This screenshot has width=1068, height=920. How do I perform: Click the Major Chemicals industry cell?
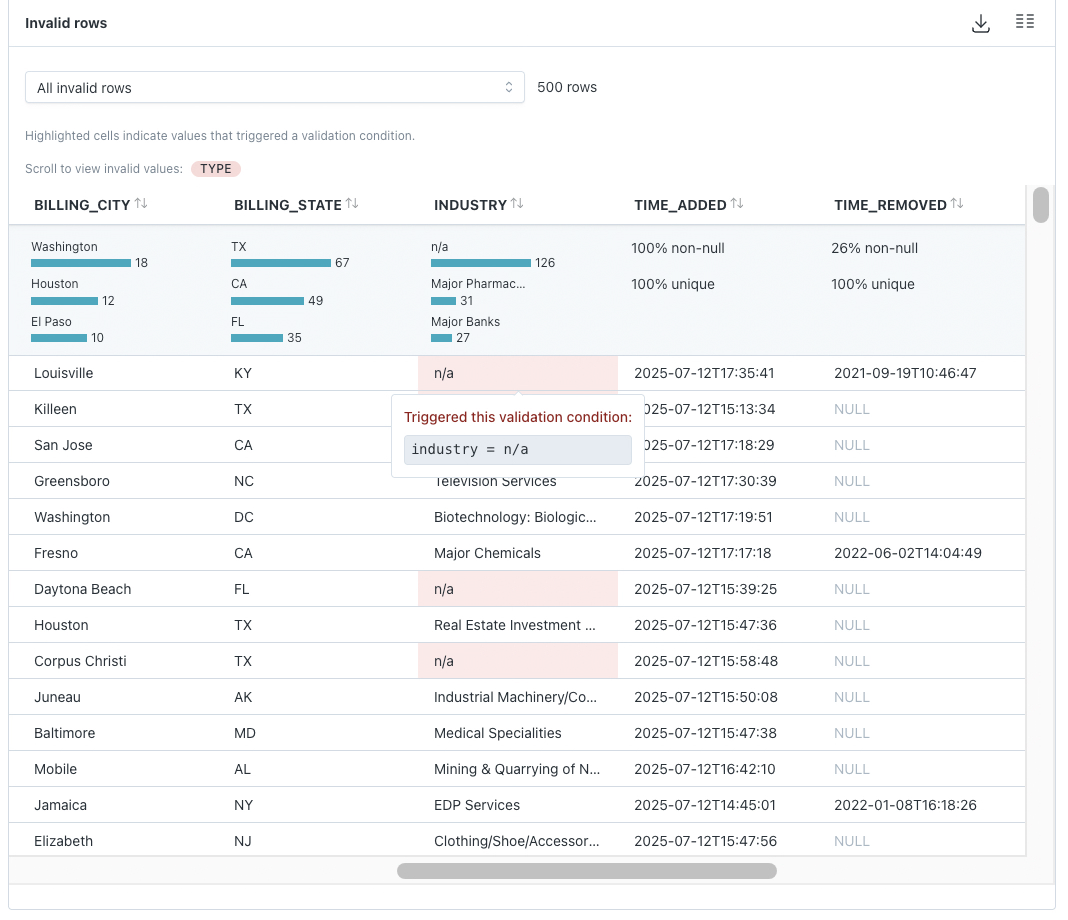coord(487,553)
